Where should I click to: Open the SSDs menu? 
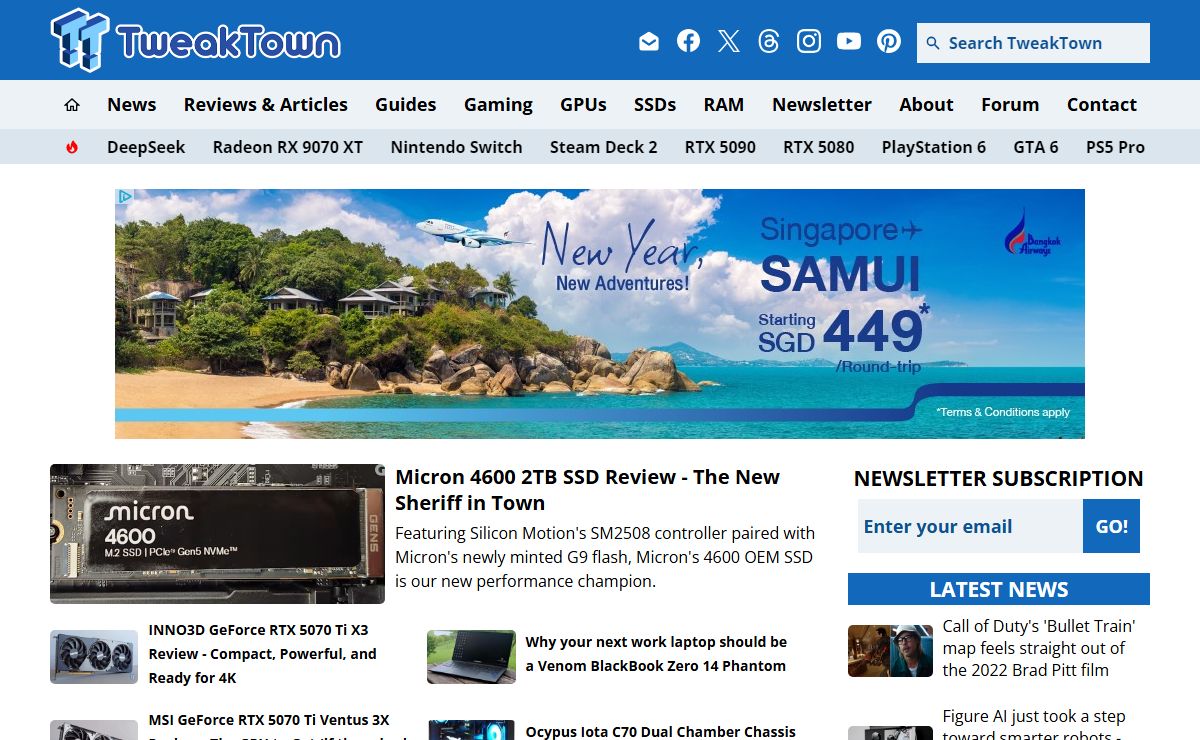pos(655,104)
